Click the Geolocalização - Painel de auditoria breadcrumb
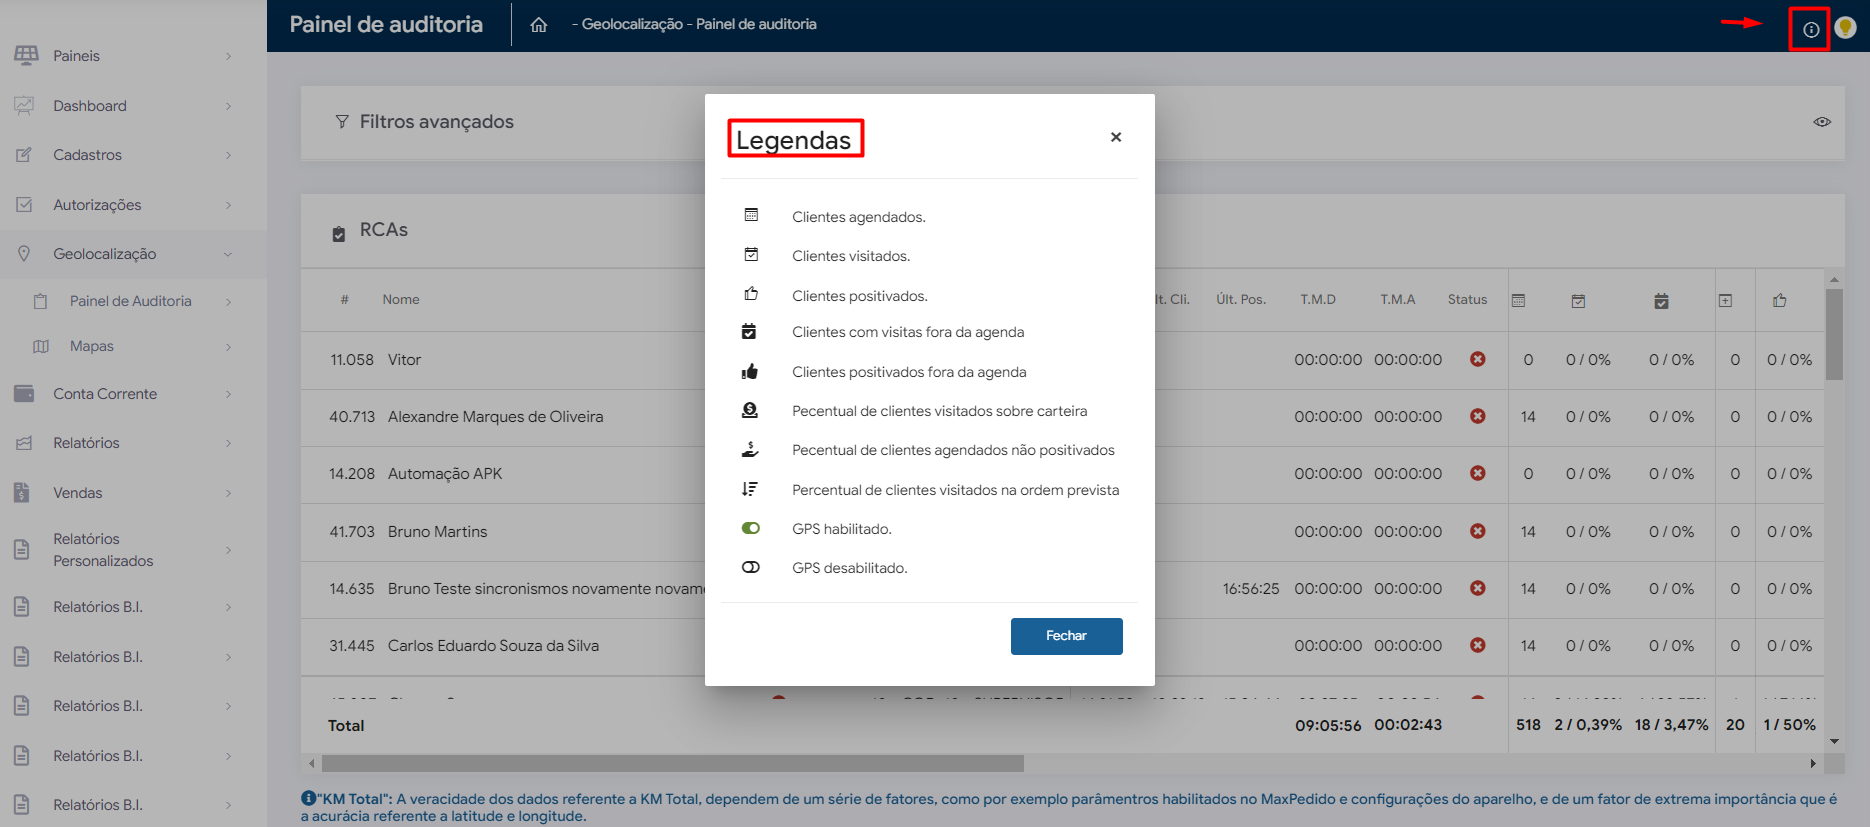This screenshot has height=827, width=1870. [699, 24]
